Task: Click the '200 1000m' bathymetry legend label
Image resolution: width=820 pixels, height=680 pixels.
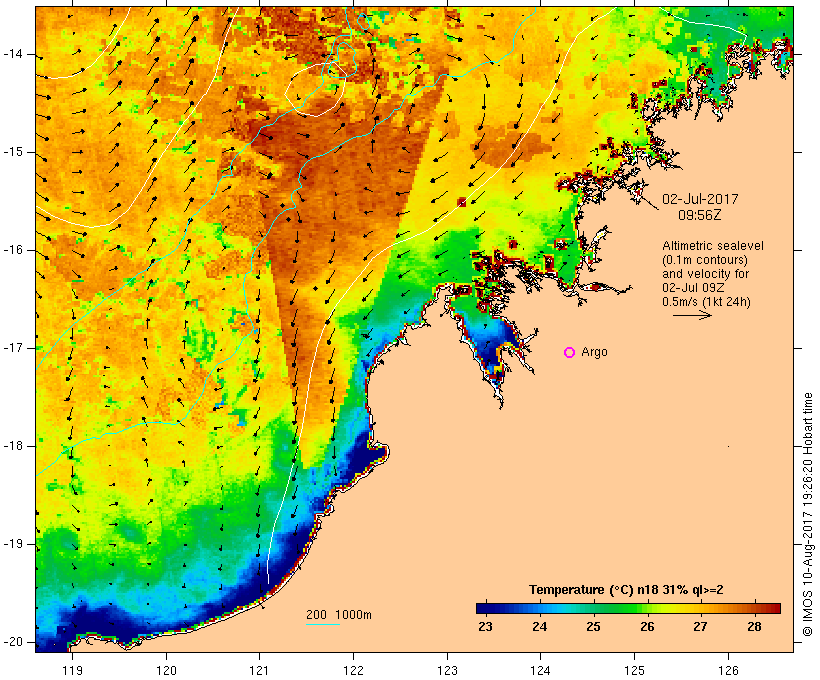Action: tap(339, 615)
